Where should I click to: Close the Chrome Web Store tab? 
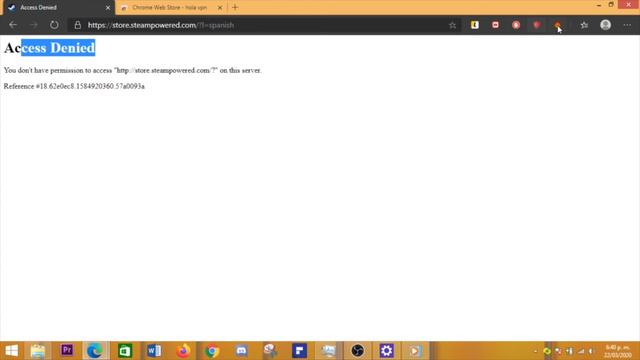click(220, 7)
